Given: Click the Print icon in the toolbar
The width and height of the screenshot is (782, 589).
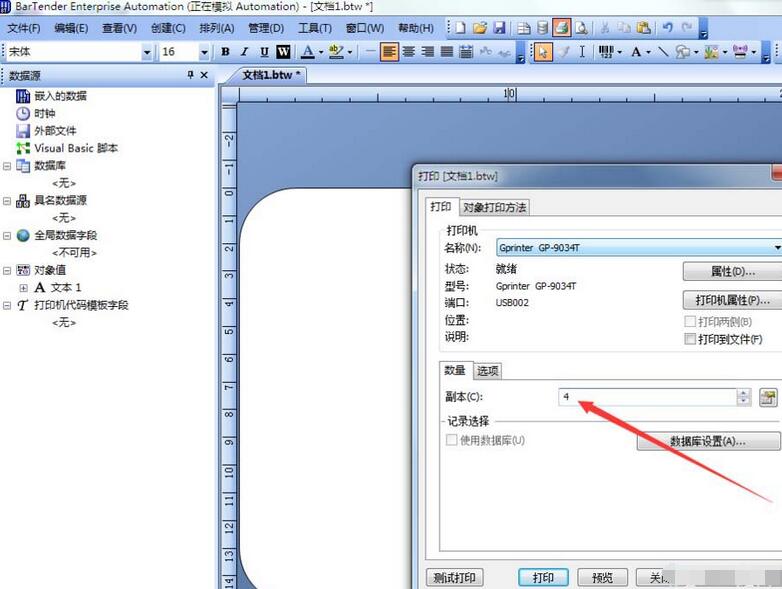Looking at the screenshot, I should pyautogui.click(x=562, y=28).
